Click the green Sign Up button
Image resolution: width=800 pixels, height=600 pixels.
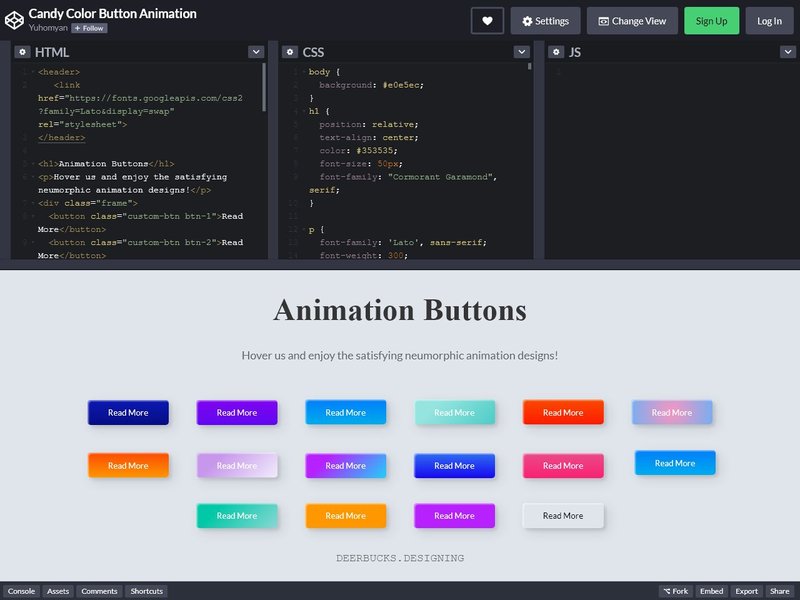711,21
